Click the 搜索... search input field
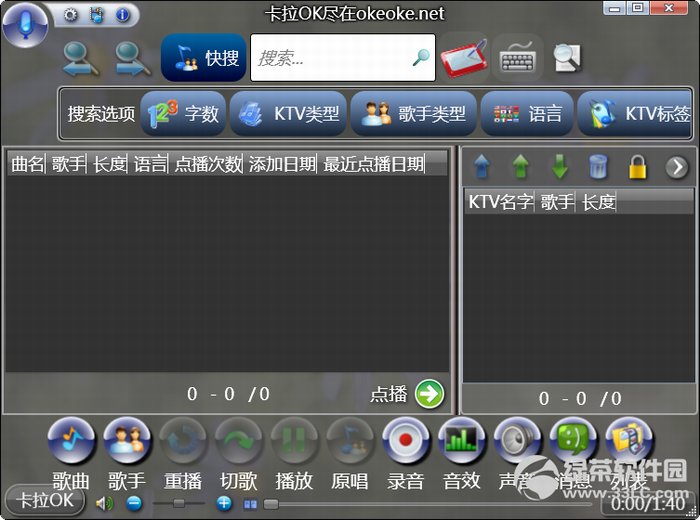The height and width of the screenshot is (520, 700). 342,58
